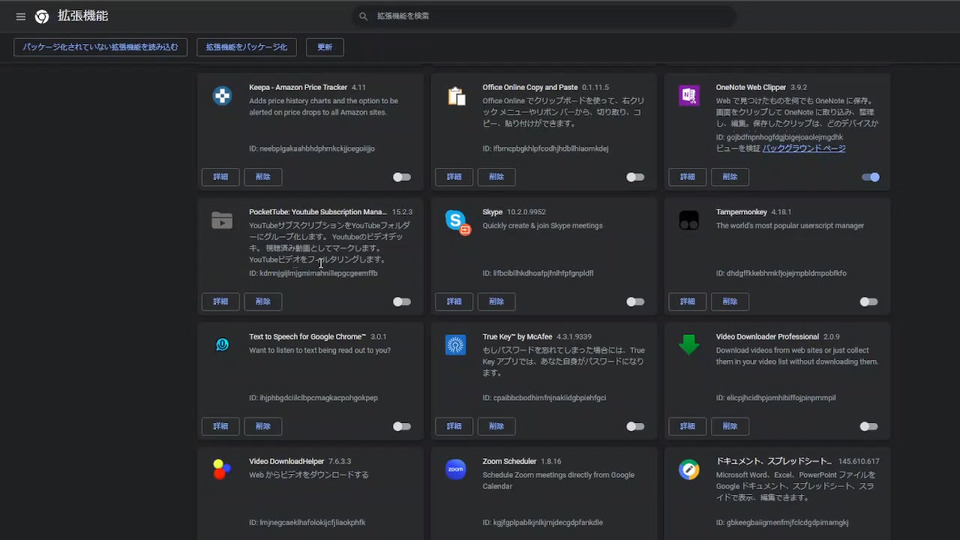Click 削除 to remove OneNote Web Clipper
Image resolution: width=960 pixels, height=540 pixels.
click(730, 177)
